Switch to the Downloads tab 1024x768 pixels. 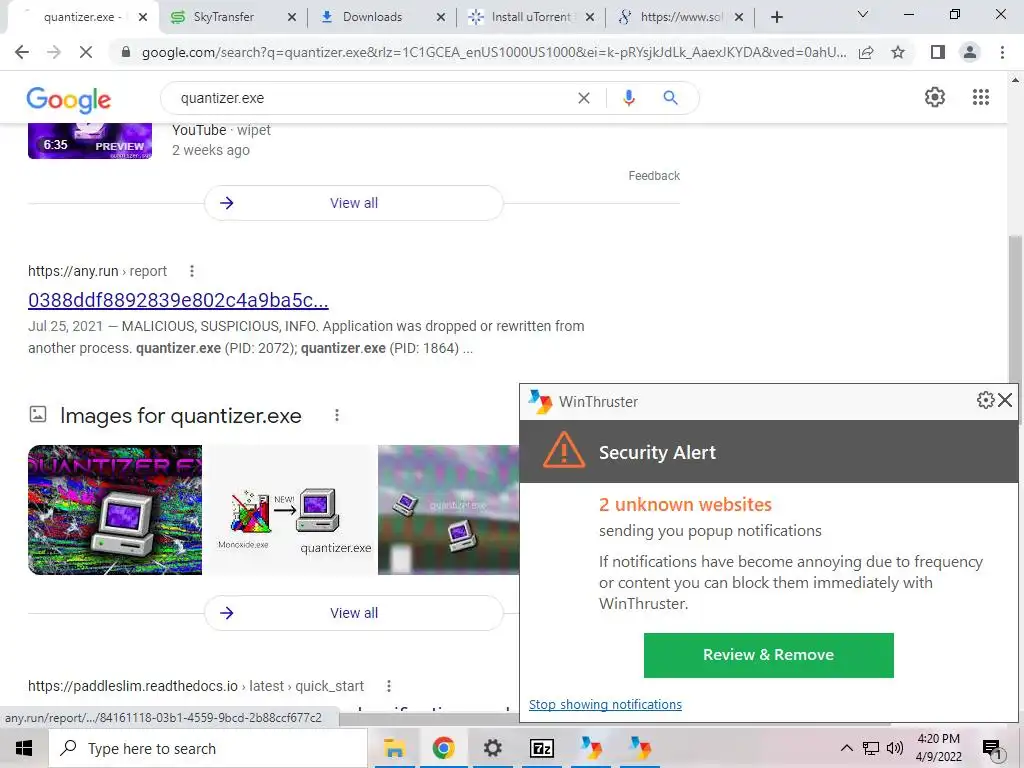click(x=372, y=17)
